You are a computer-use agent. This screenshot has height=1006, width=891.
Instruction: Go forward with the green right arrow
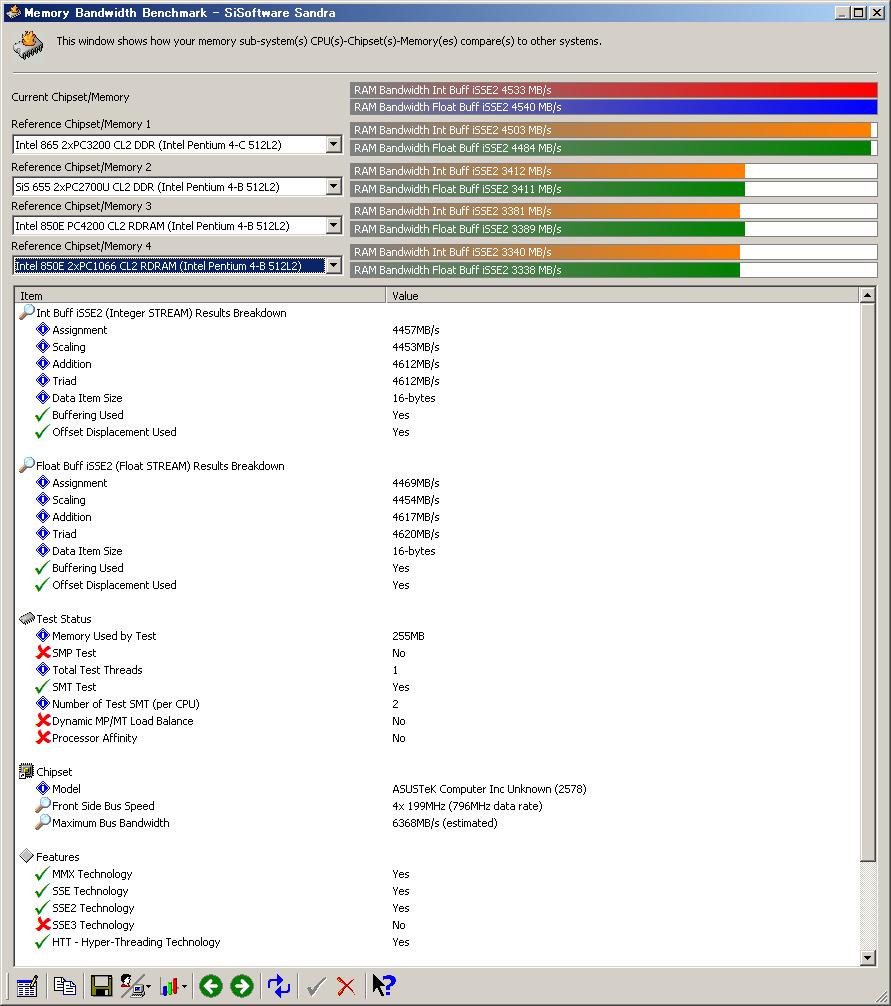[x=242, y=986]
